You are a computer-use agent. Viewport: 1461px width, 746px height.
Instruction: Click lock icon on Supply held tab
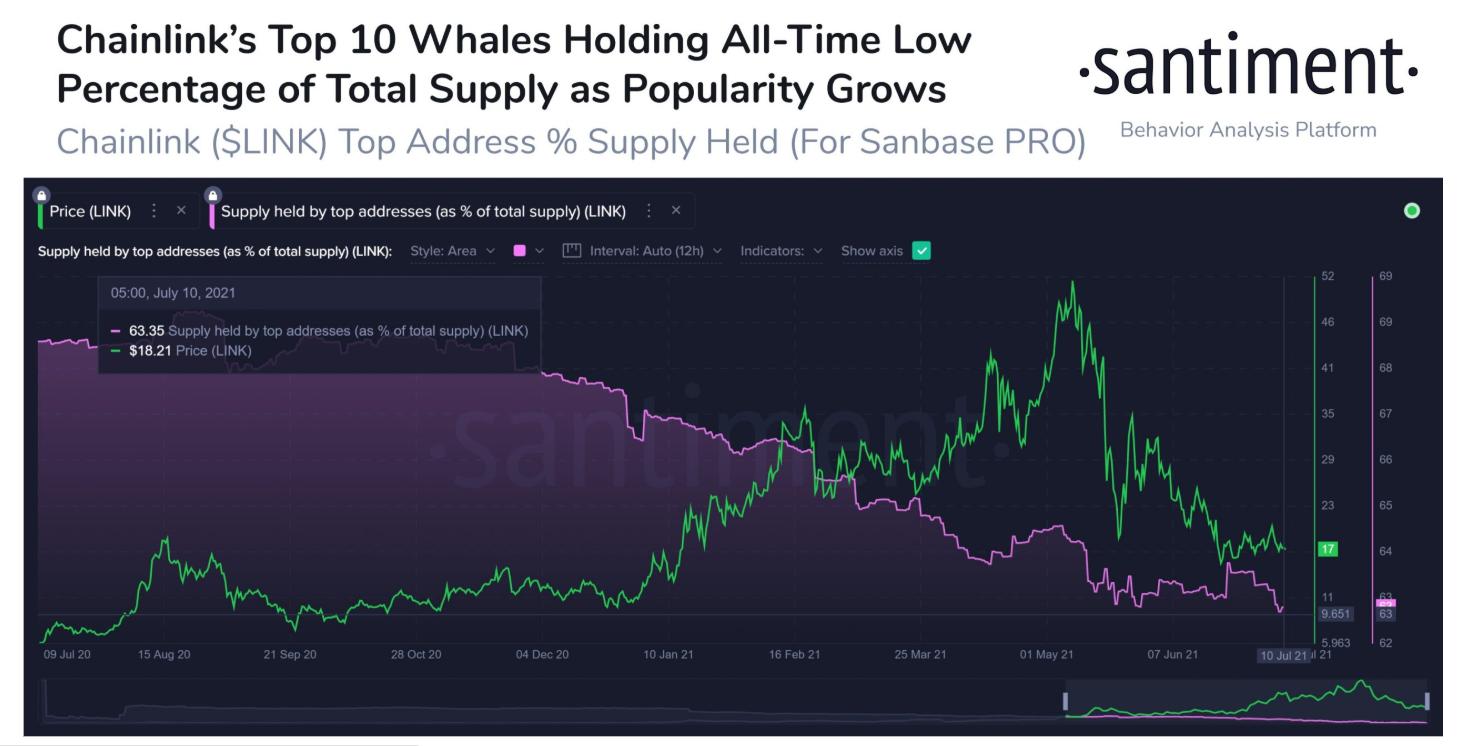tap(212, 195)
